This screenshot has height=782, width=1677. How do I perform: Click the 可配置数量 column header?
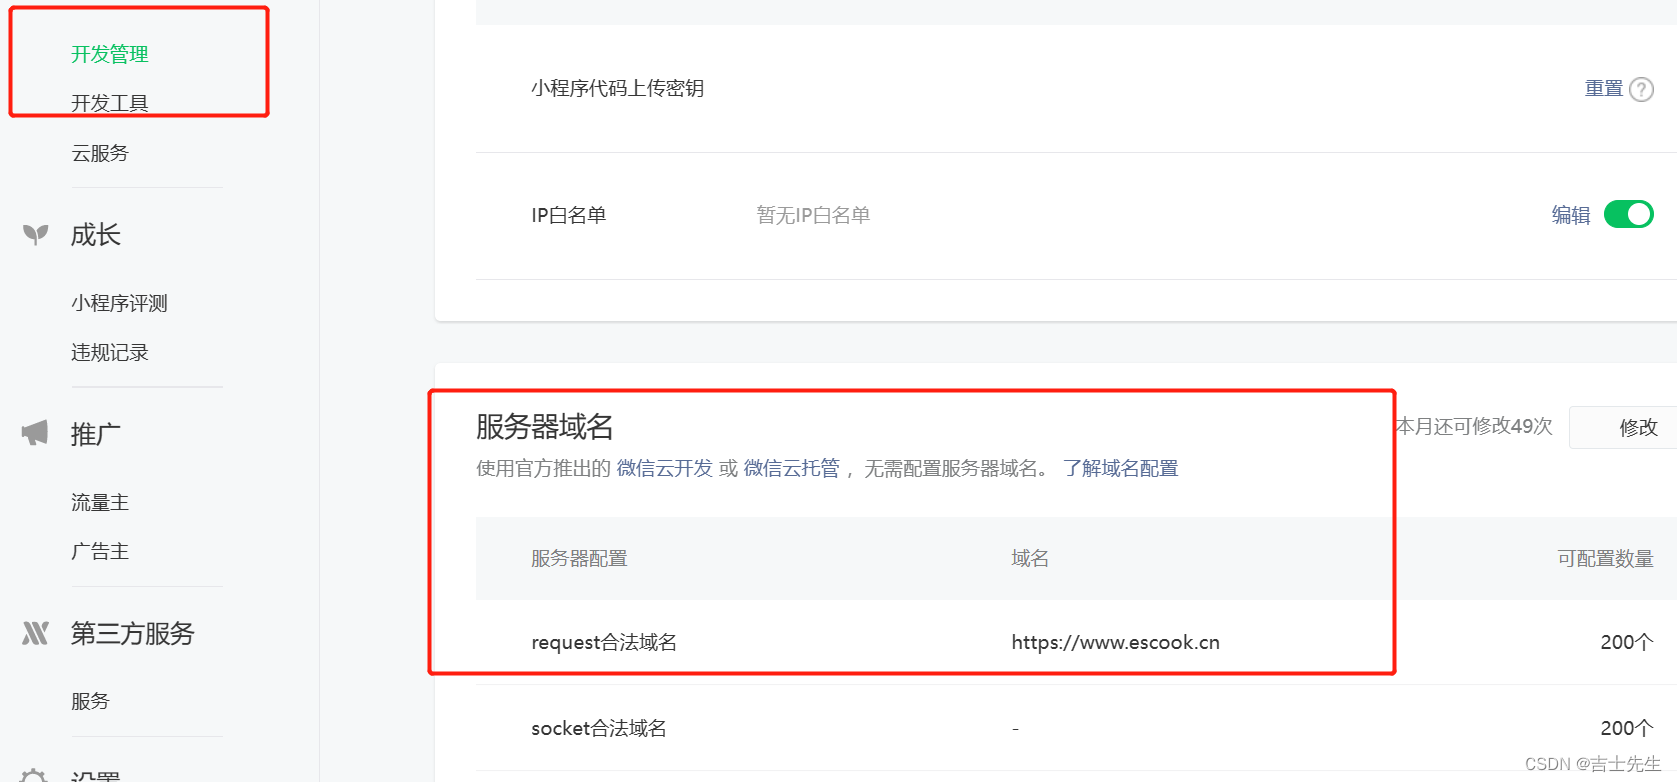pyautogui.click(x=1605, y=558)
